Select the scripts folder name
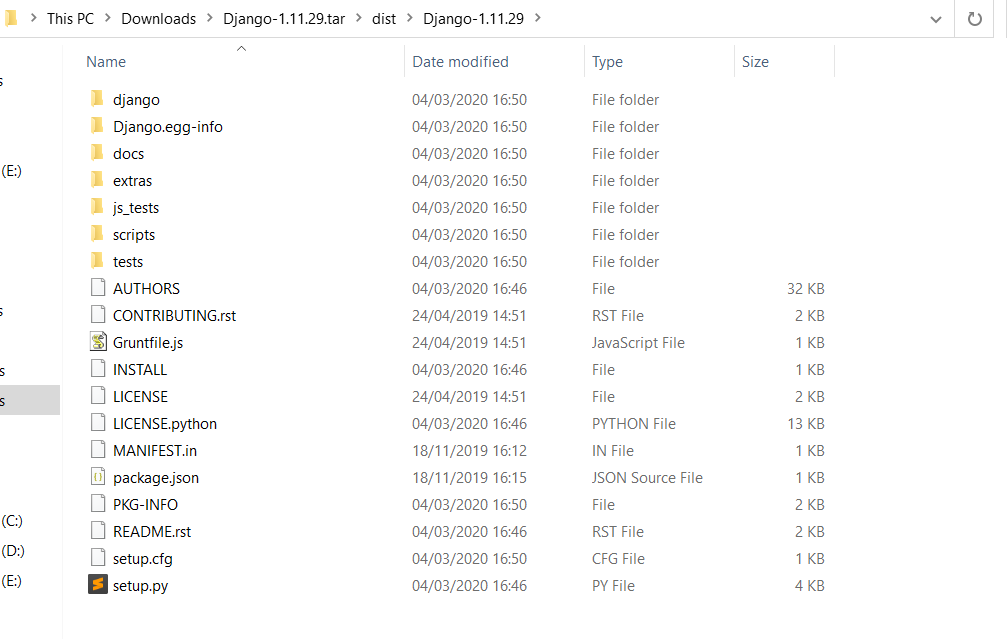 pos(134,234)
